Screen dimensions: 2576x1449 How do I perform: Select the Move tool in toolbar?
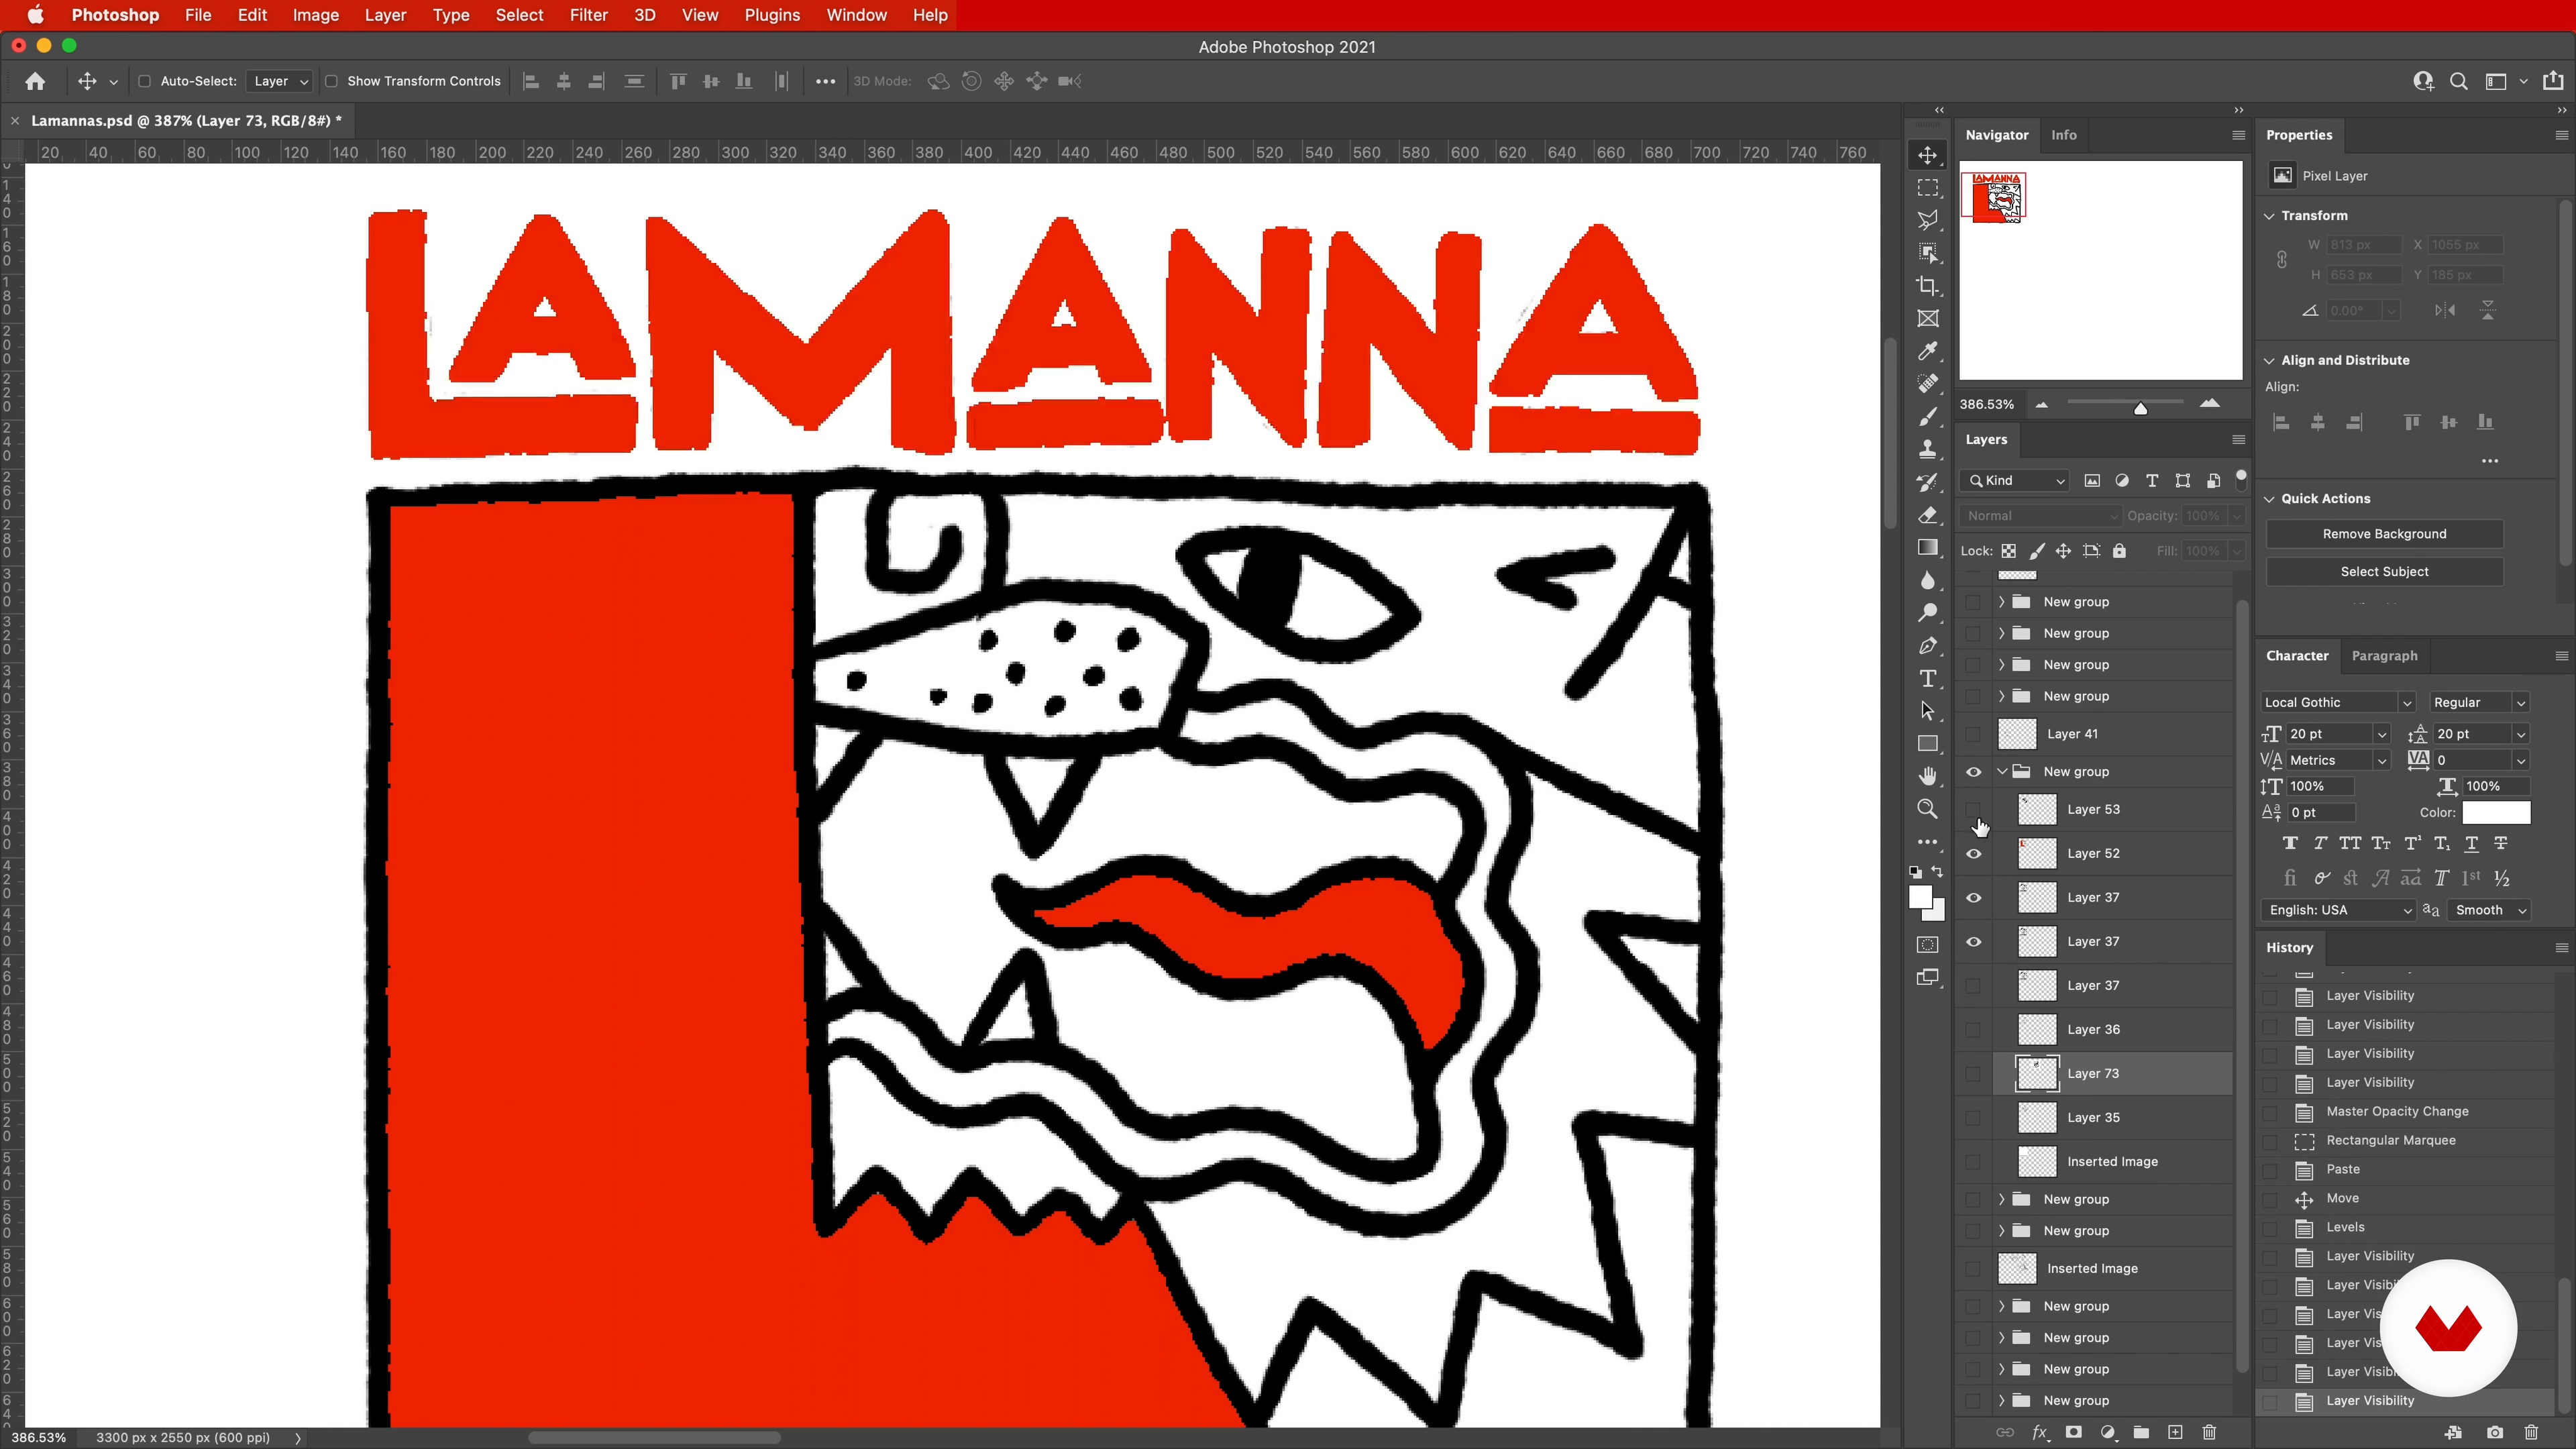[1927, 155]
